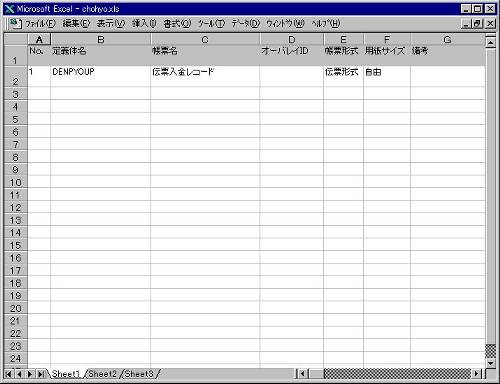Jump to first sheet tab arrow
The height and width of the screenshot is (384, 500).
click(x=8, y=374)
